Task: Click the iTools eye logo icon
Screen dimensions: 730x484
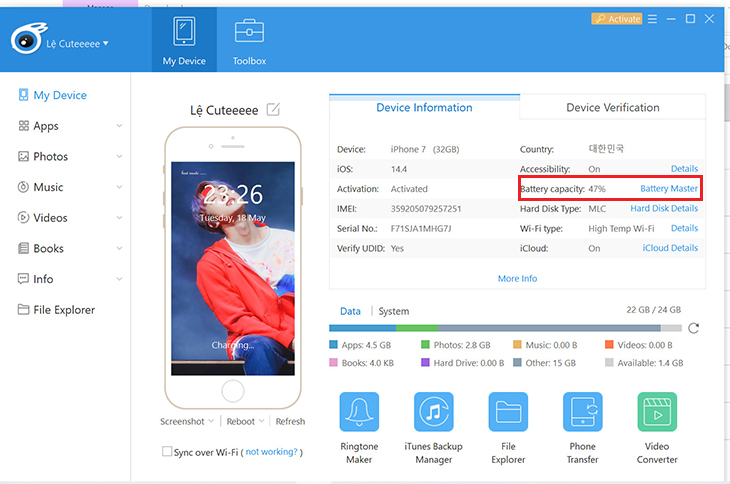Action: tap(28, 39)
